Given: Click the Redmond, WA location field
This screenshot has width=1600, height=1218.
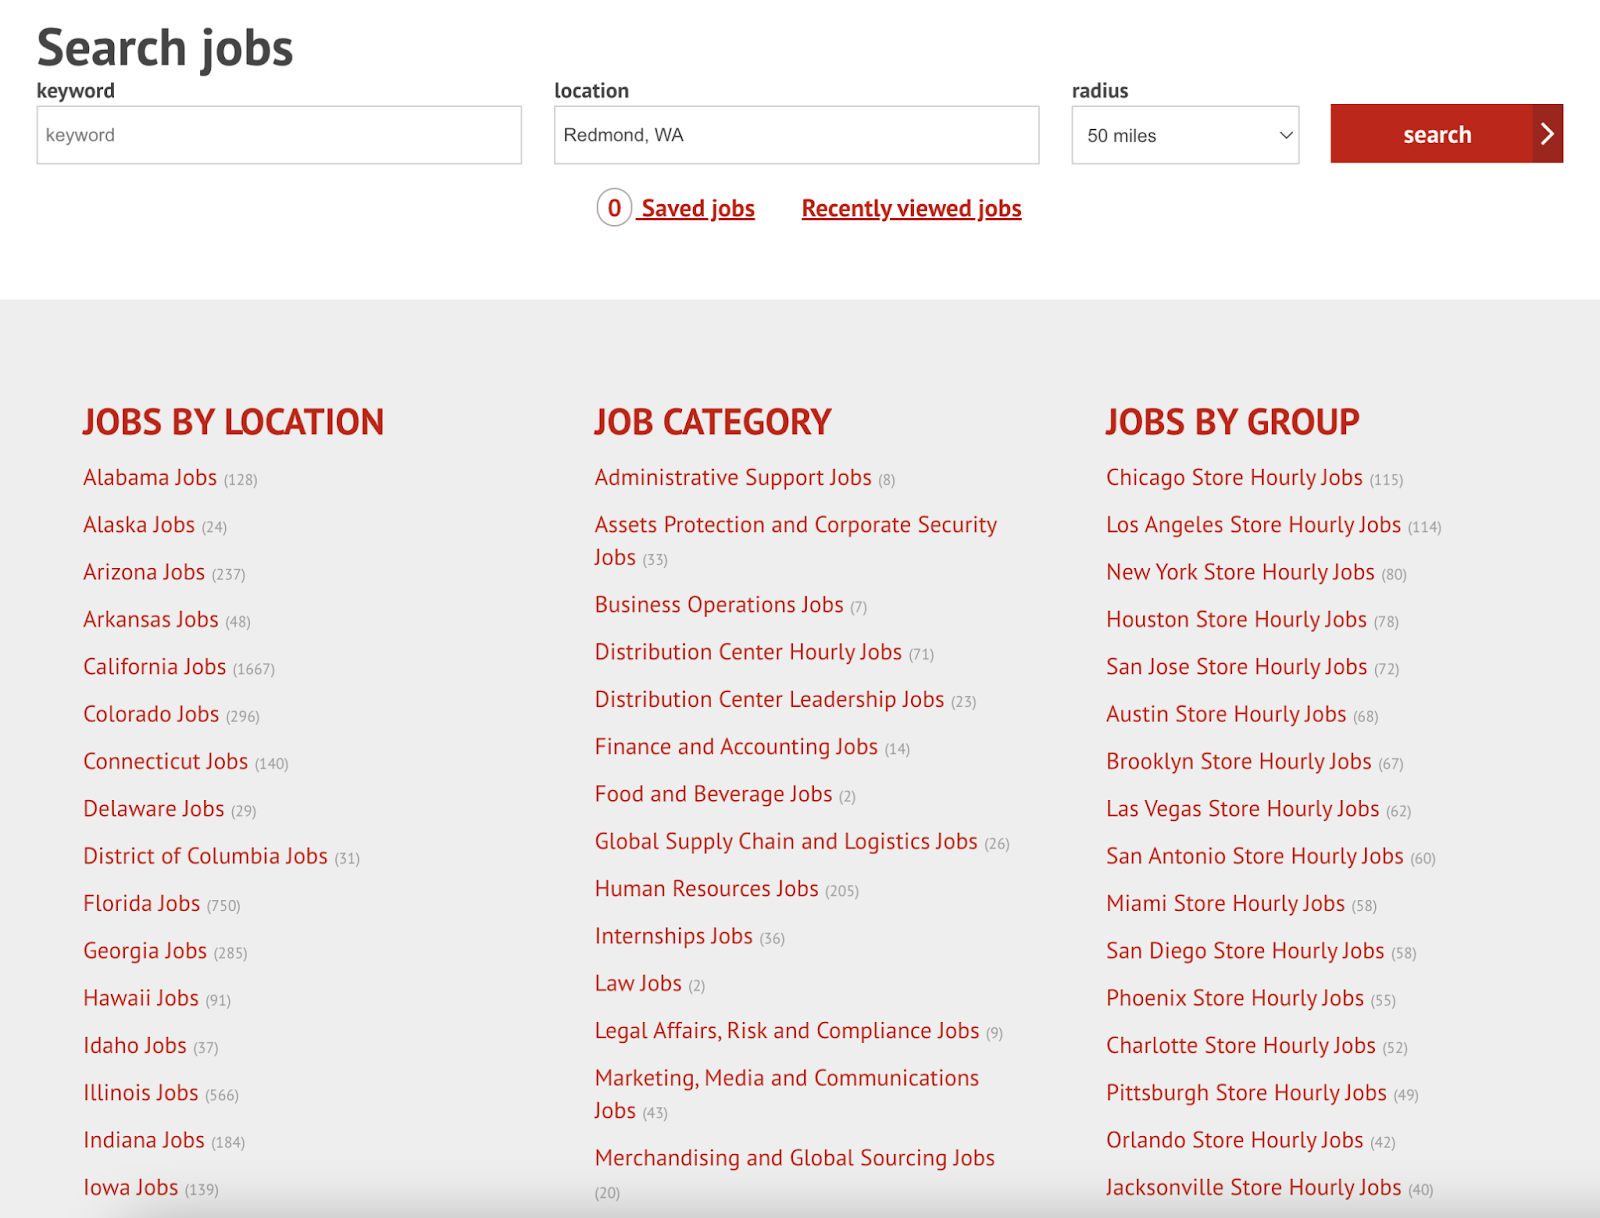Looking at the screenshot, I should coord(796,134).
